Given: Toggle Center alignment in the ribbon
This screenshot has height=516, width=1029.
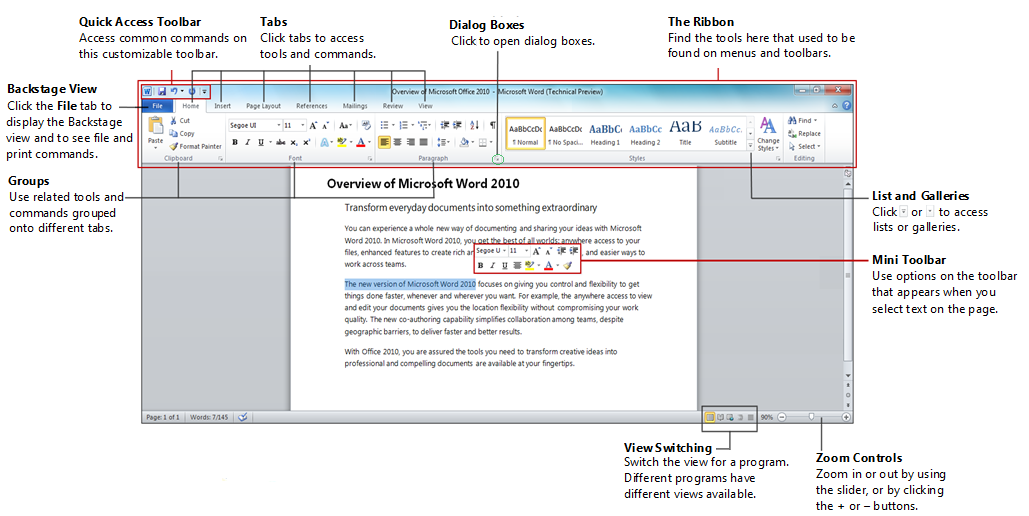Looking at the screenshot, I should click(x=398, y=142).
